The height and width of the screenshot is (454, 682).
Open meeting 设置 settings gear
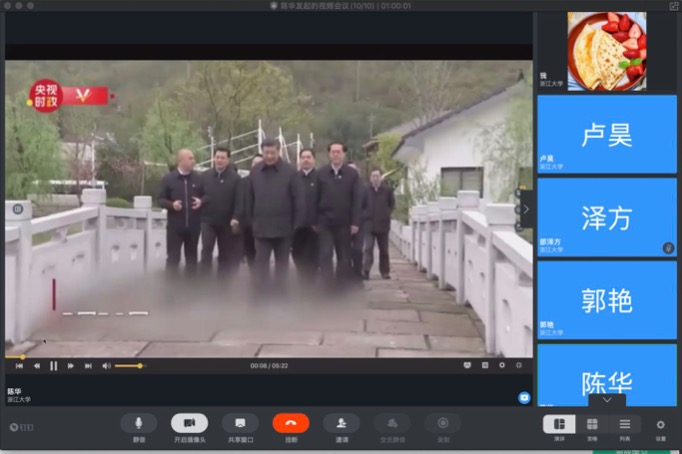pos(660,425)
